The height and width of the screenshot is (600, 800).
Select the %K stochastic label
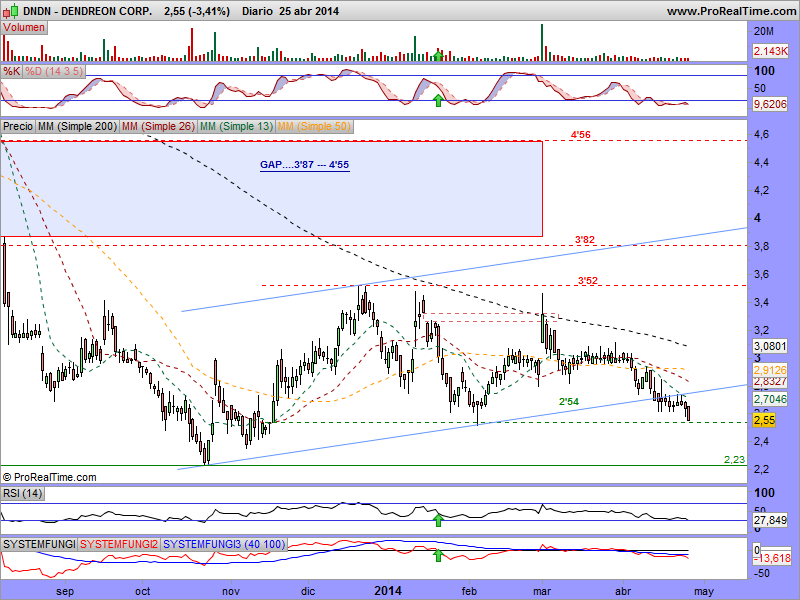tap(11, 71)
